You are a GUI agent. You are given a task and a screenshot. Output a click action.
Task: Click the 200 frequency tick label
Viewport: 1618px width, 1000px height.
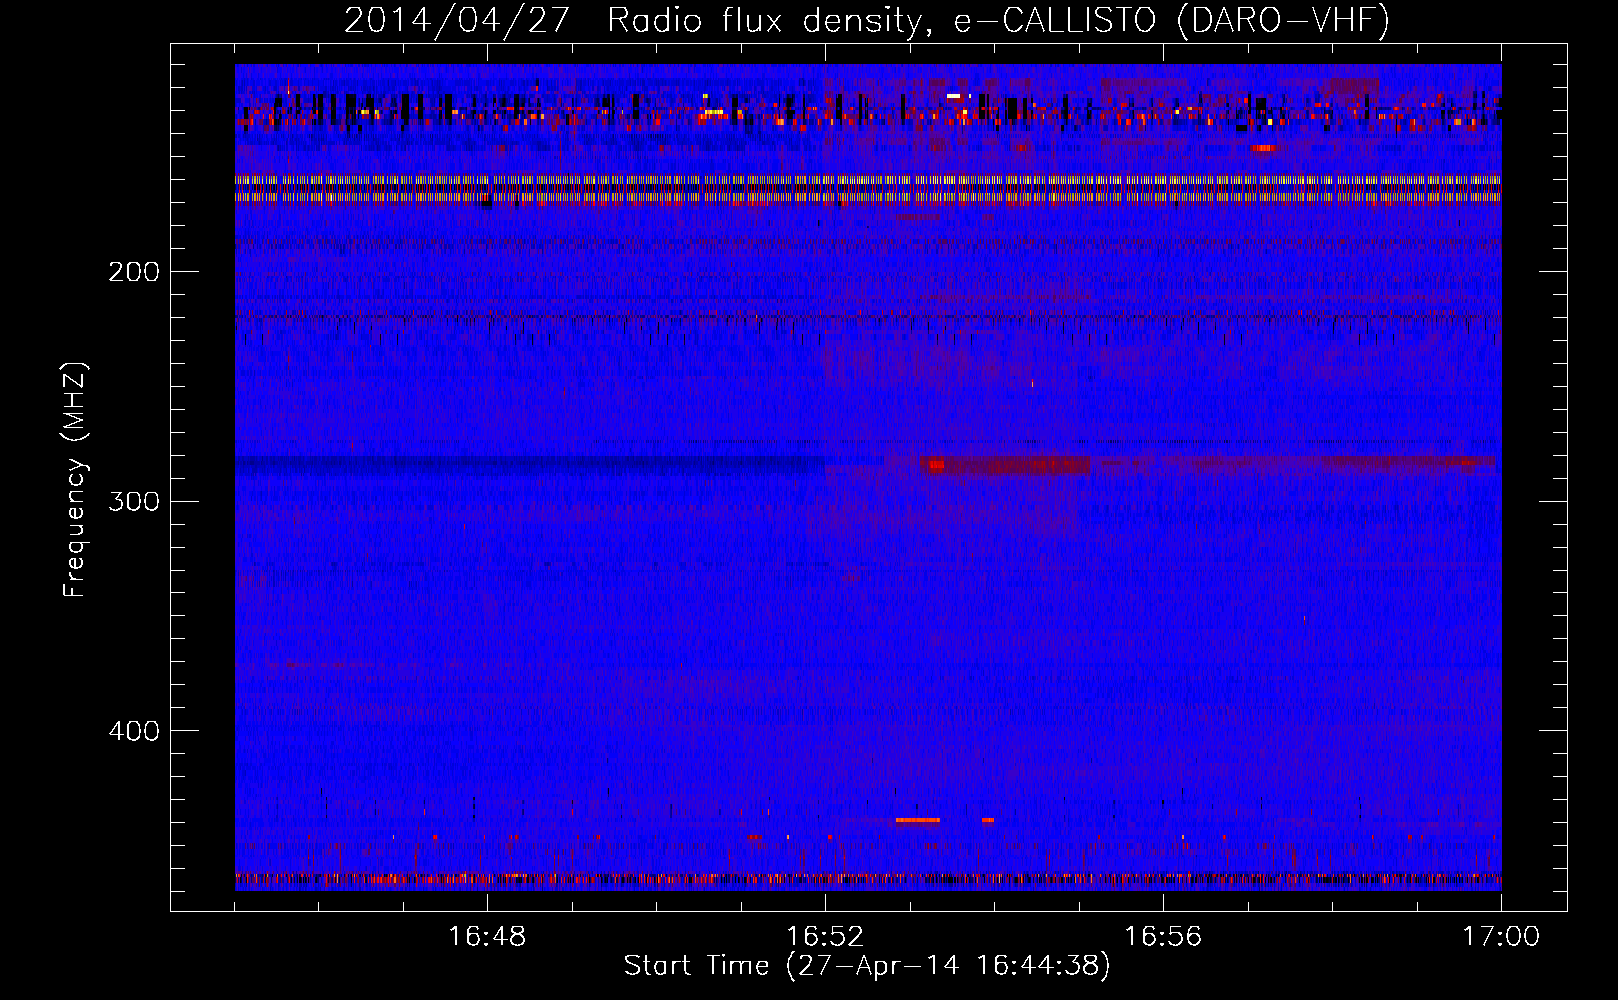(134, 272)
